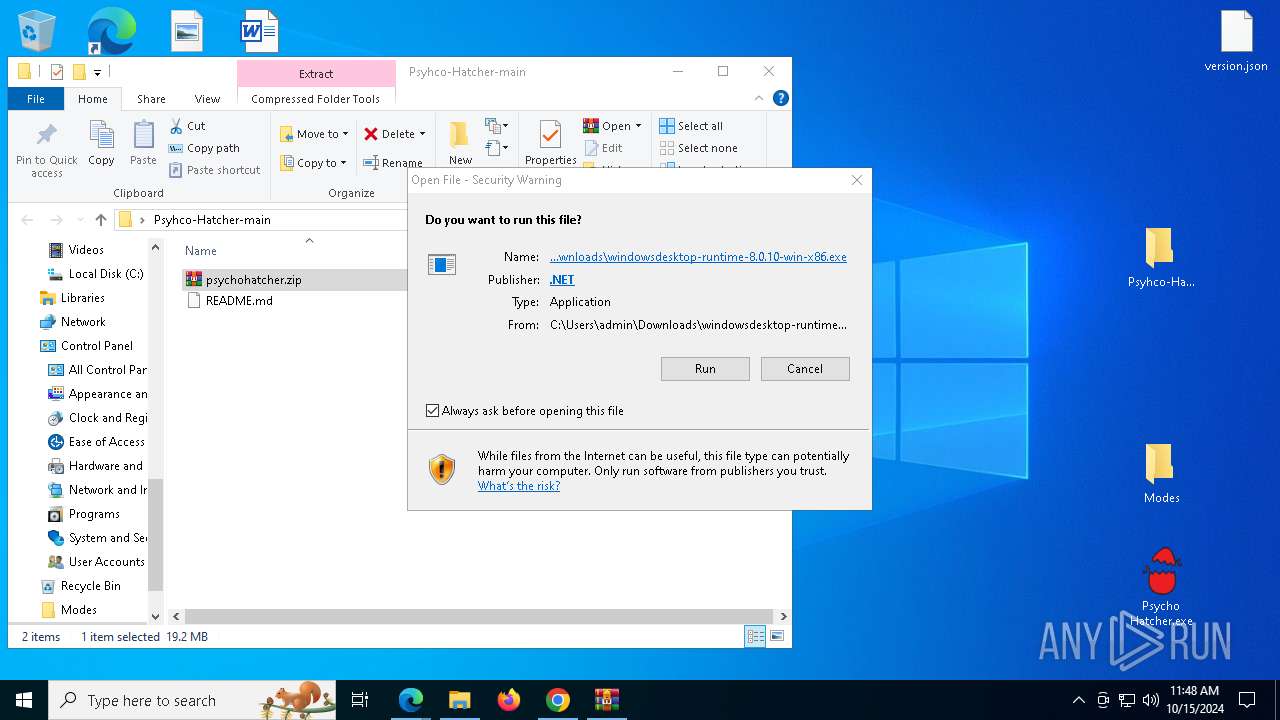Click the Psyhco-Hatcher-main address path
The width and height of the screenshot is (1280, 720).
point(212,220)
